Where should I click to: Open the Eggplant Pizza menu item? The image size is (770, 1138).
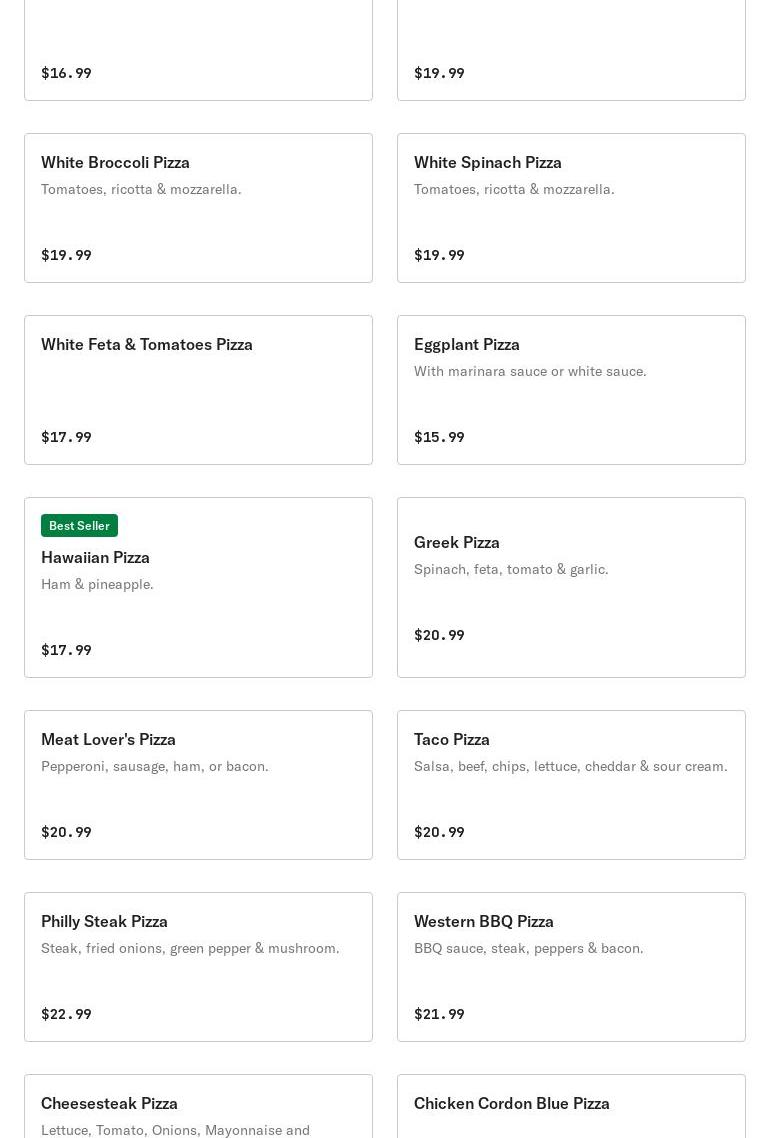571,390
